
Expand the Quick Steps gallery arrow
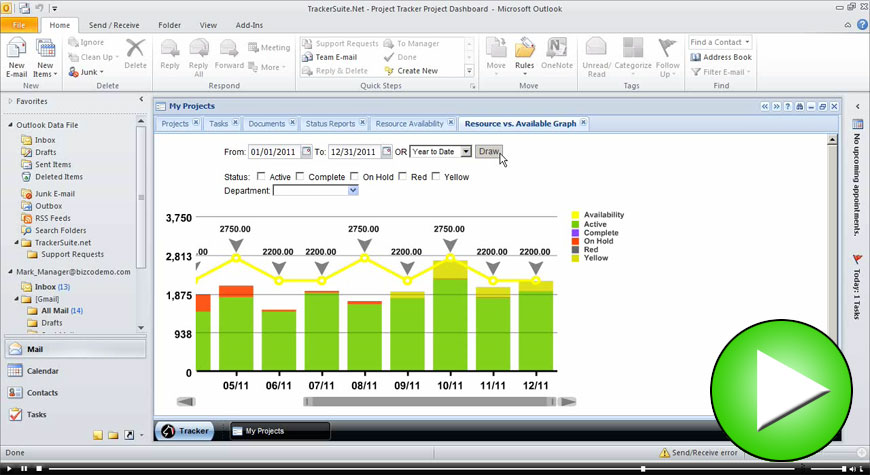pos(469,71)
